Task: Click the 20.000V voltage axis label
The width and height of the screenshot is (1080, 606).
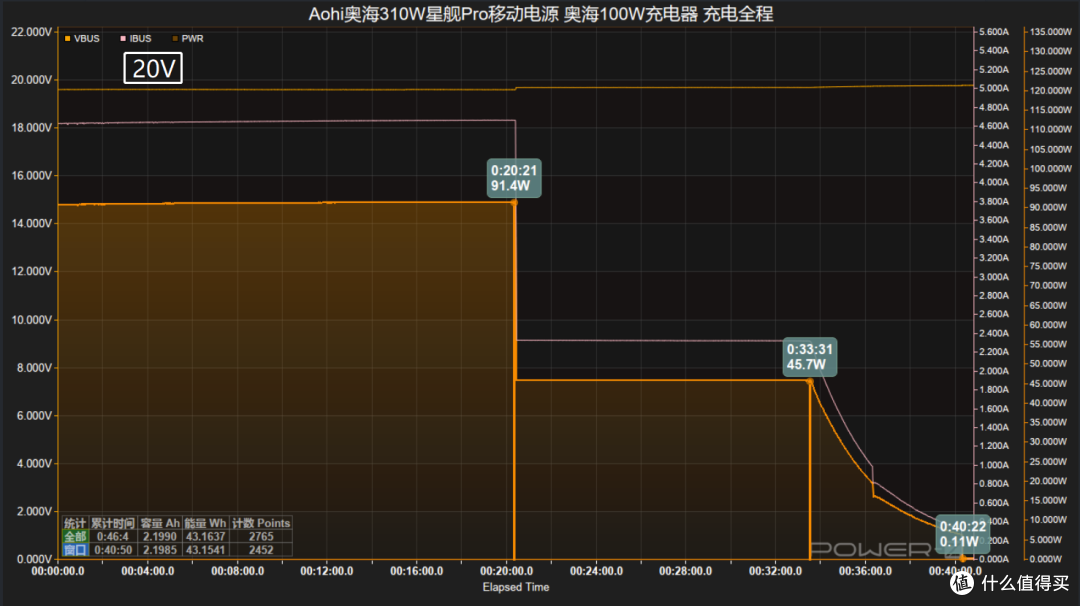Action: (x=32, y=80)
